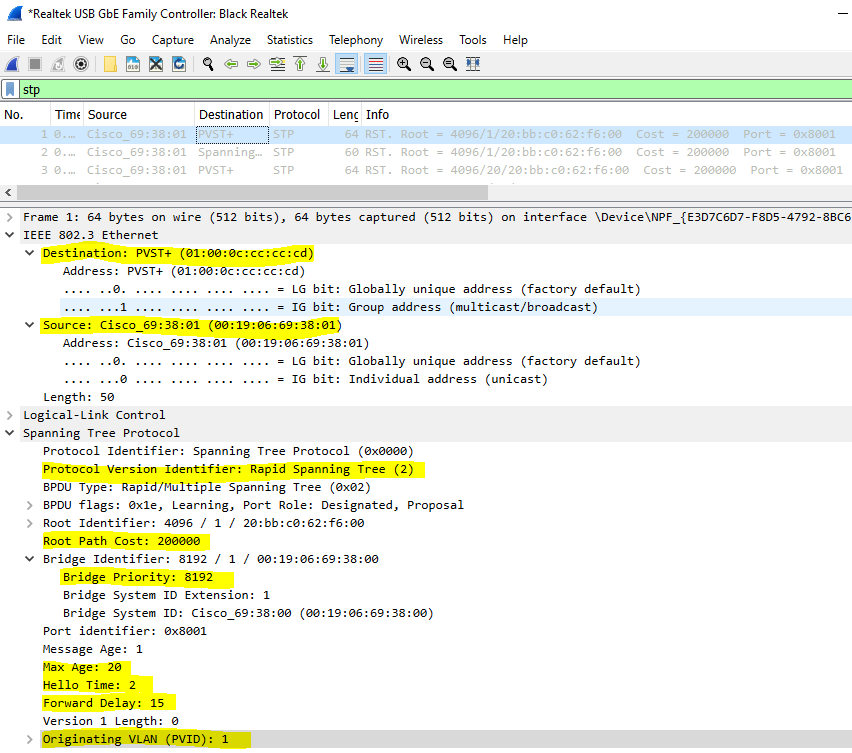Screen dimensions: 852x753
Task: Open the Help menu
Action: [515, 40]
